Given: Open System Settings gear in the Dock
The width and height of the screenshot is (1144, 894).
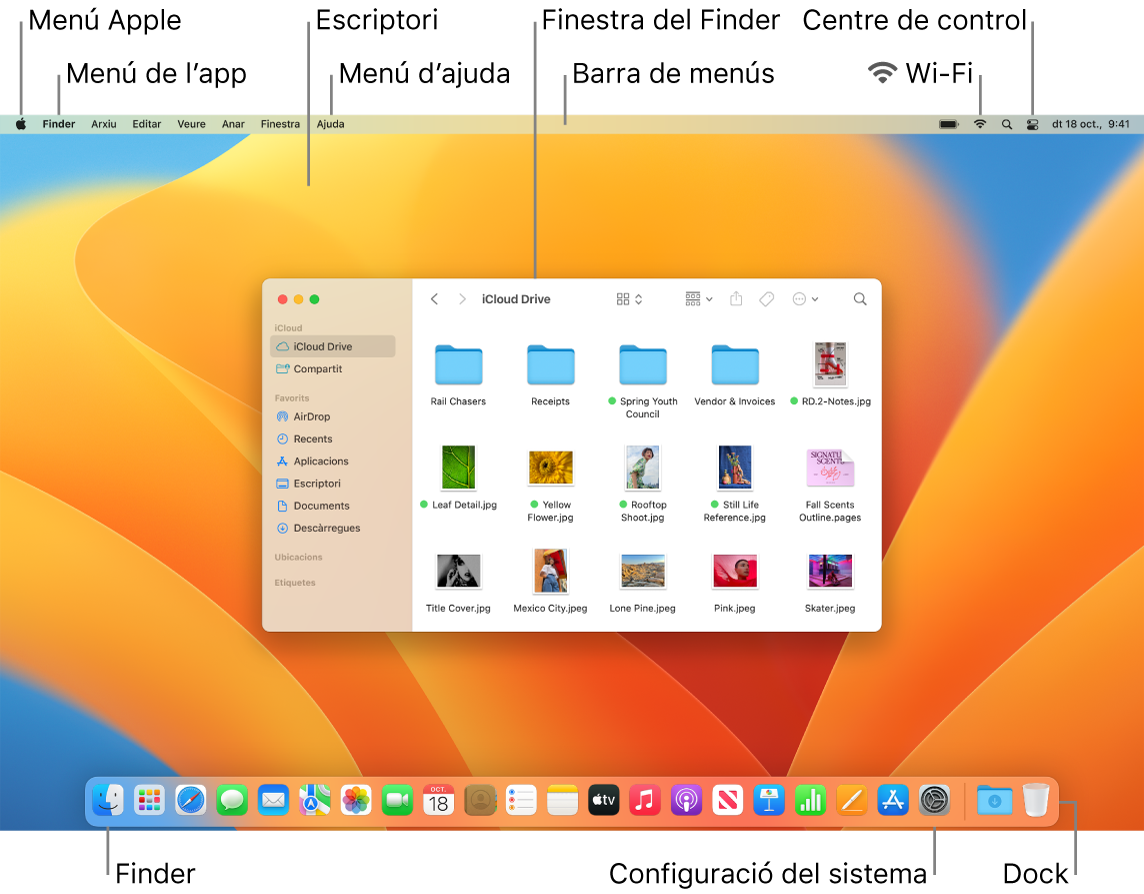Looking at the screenshot, I should [x=935, y=801].
